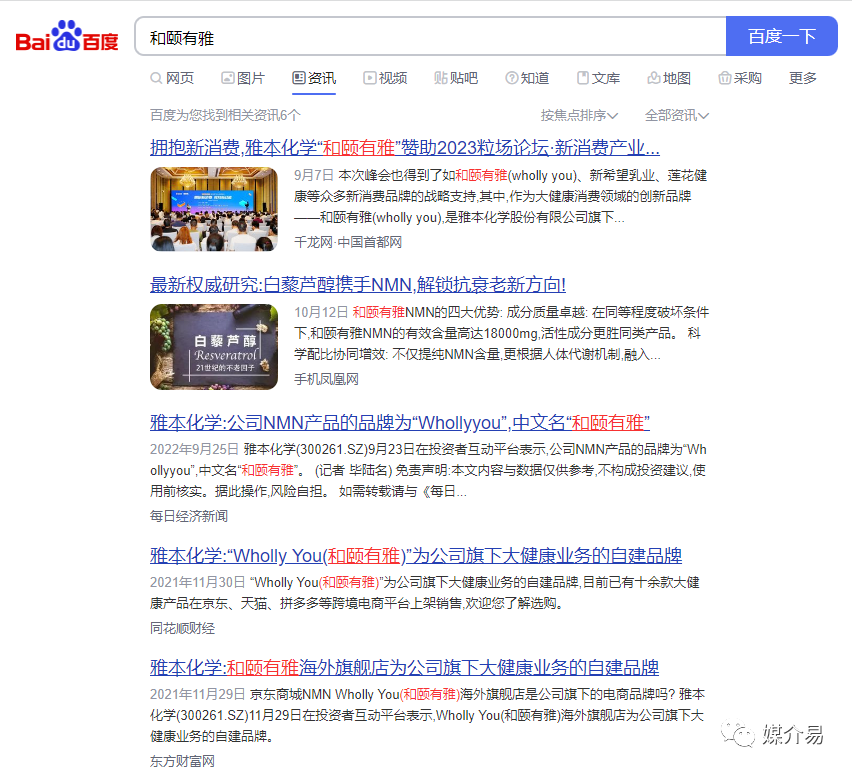Click the 图片 tab picture icon
Viewport: 852px width, 772px height.
coord(228,78)
